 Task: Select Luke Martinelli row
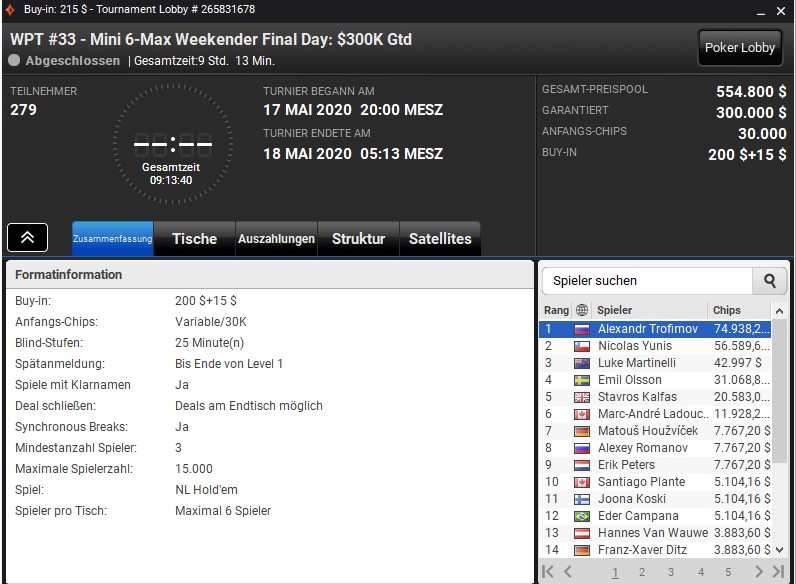coord(655,363)
